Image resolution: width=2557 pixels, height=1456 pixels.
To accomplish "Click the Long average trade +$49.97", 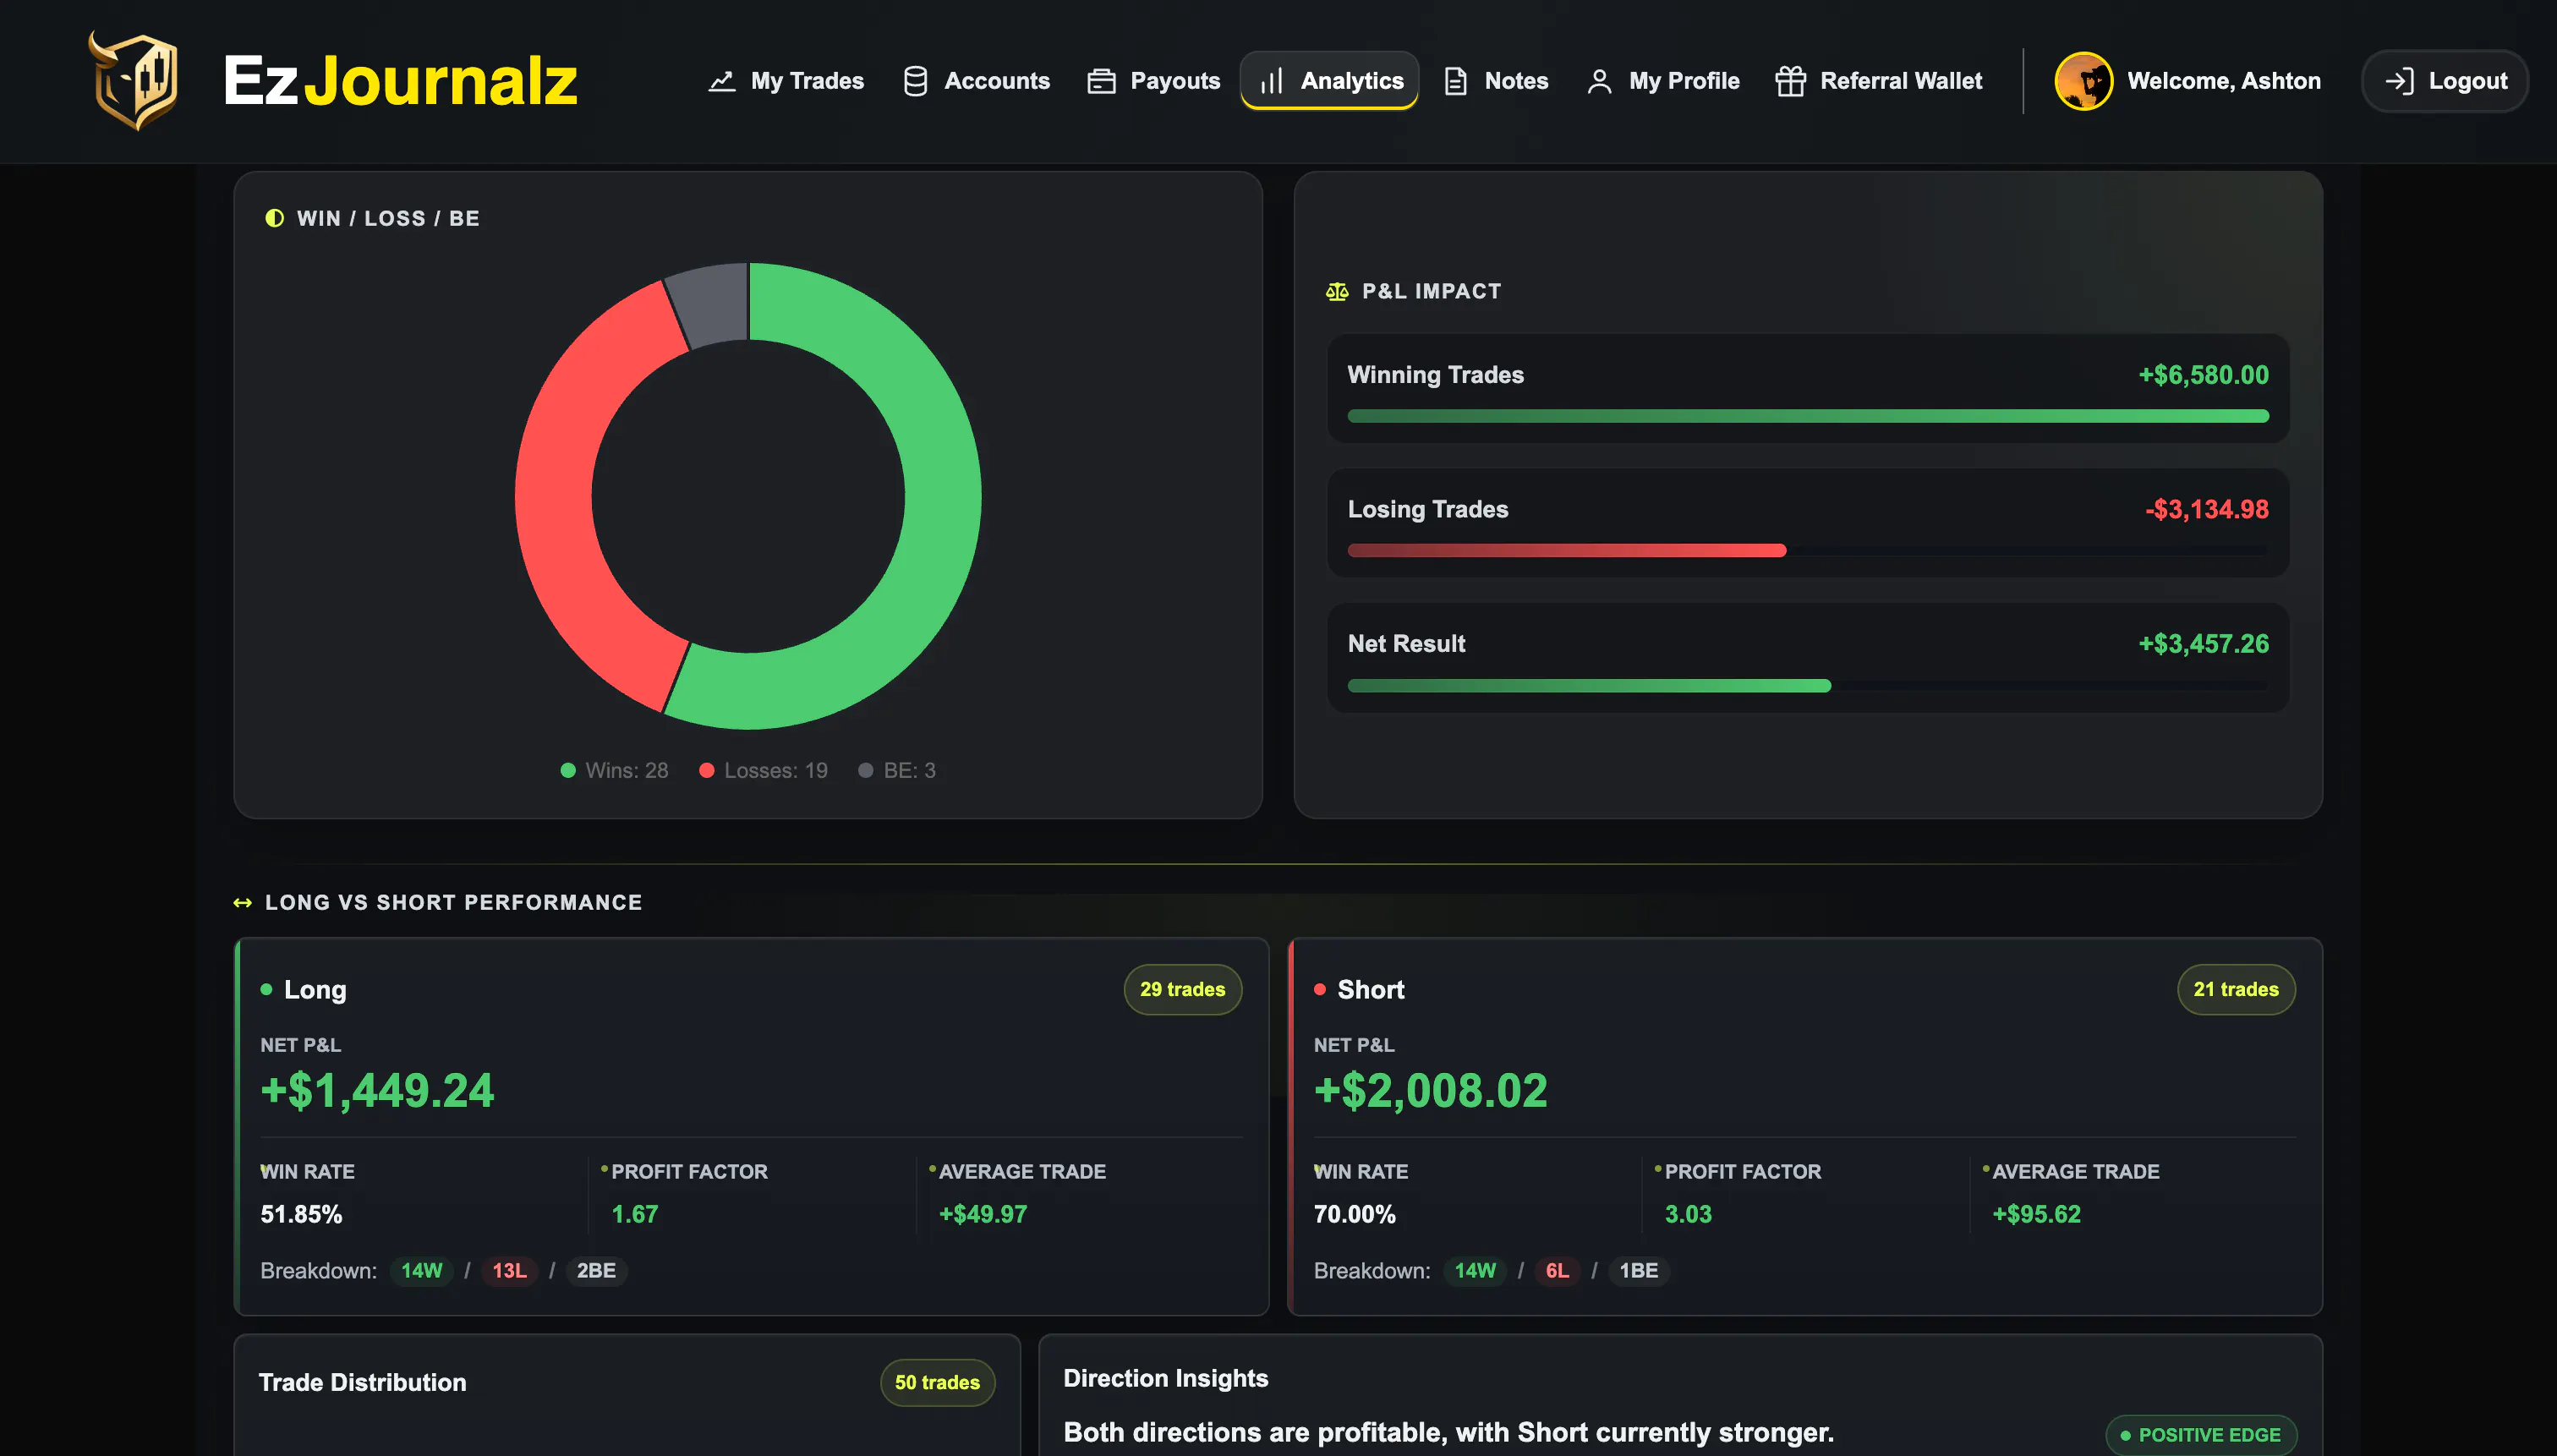I will click(983, 1214).
